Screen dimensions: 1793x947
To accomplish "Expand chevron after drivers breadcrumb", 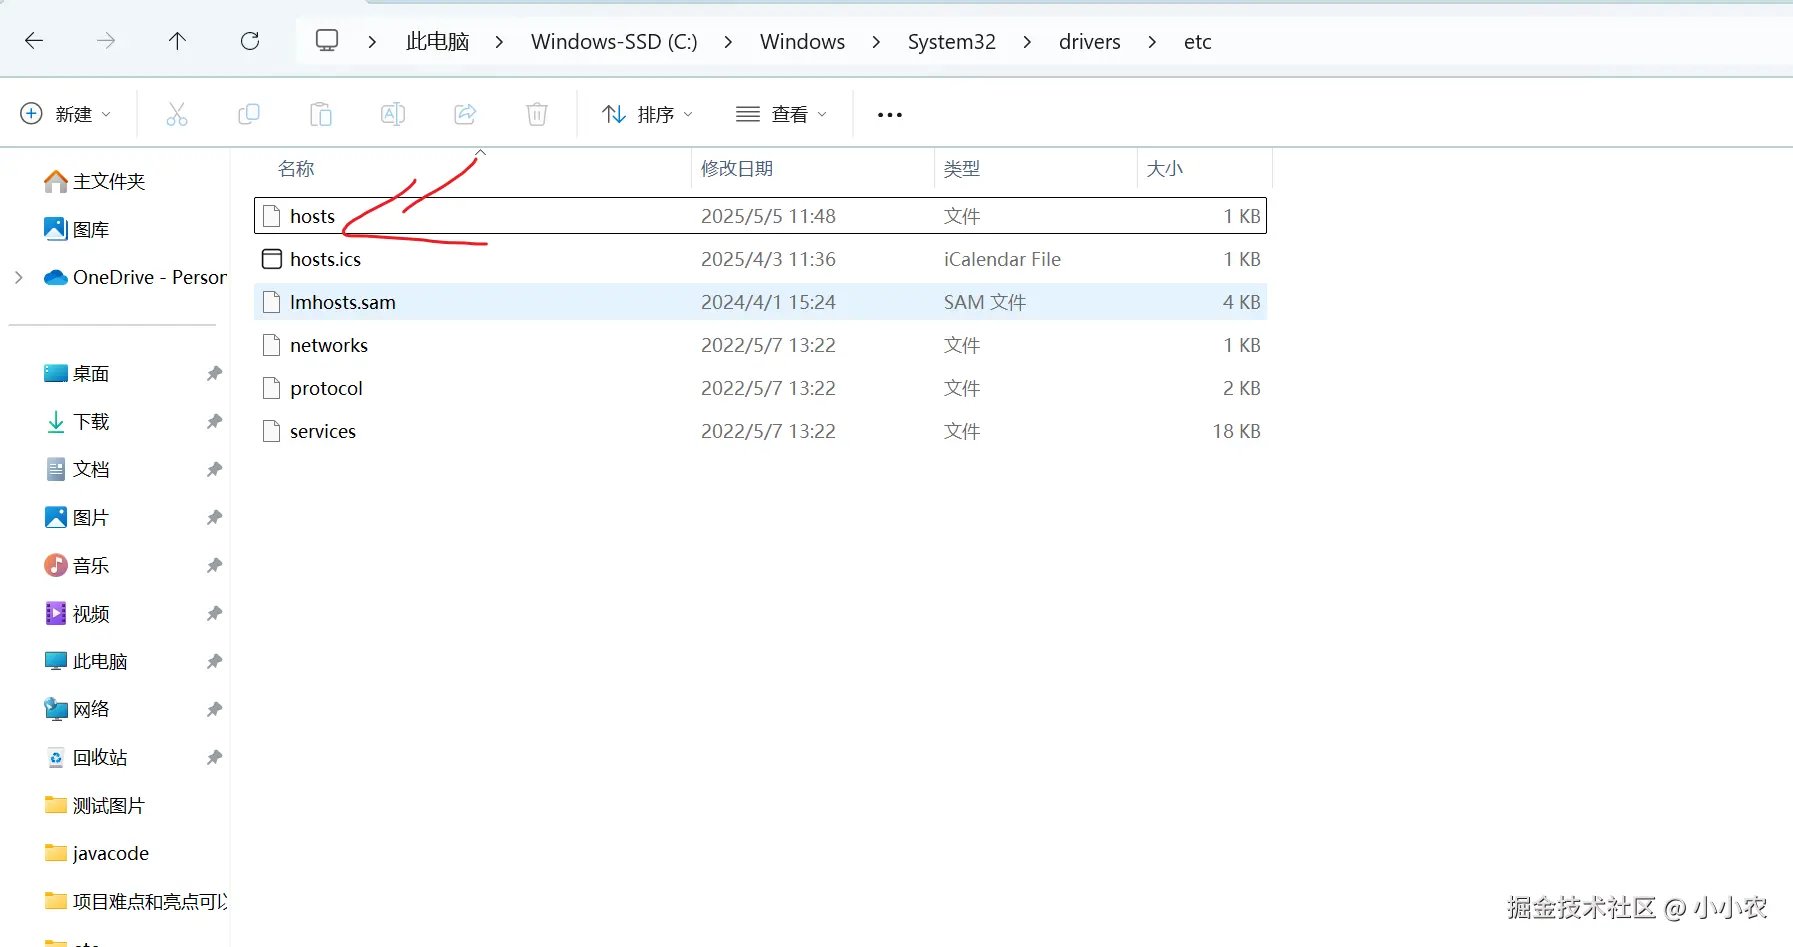I will pyautogui.click(x=1152, y=42).
